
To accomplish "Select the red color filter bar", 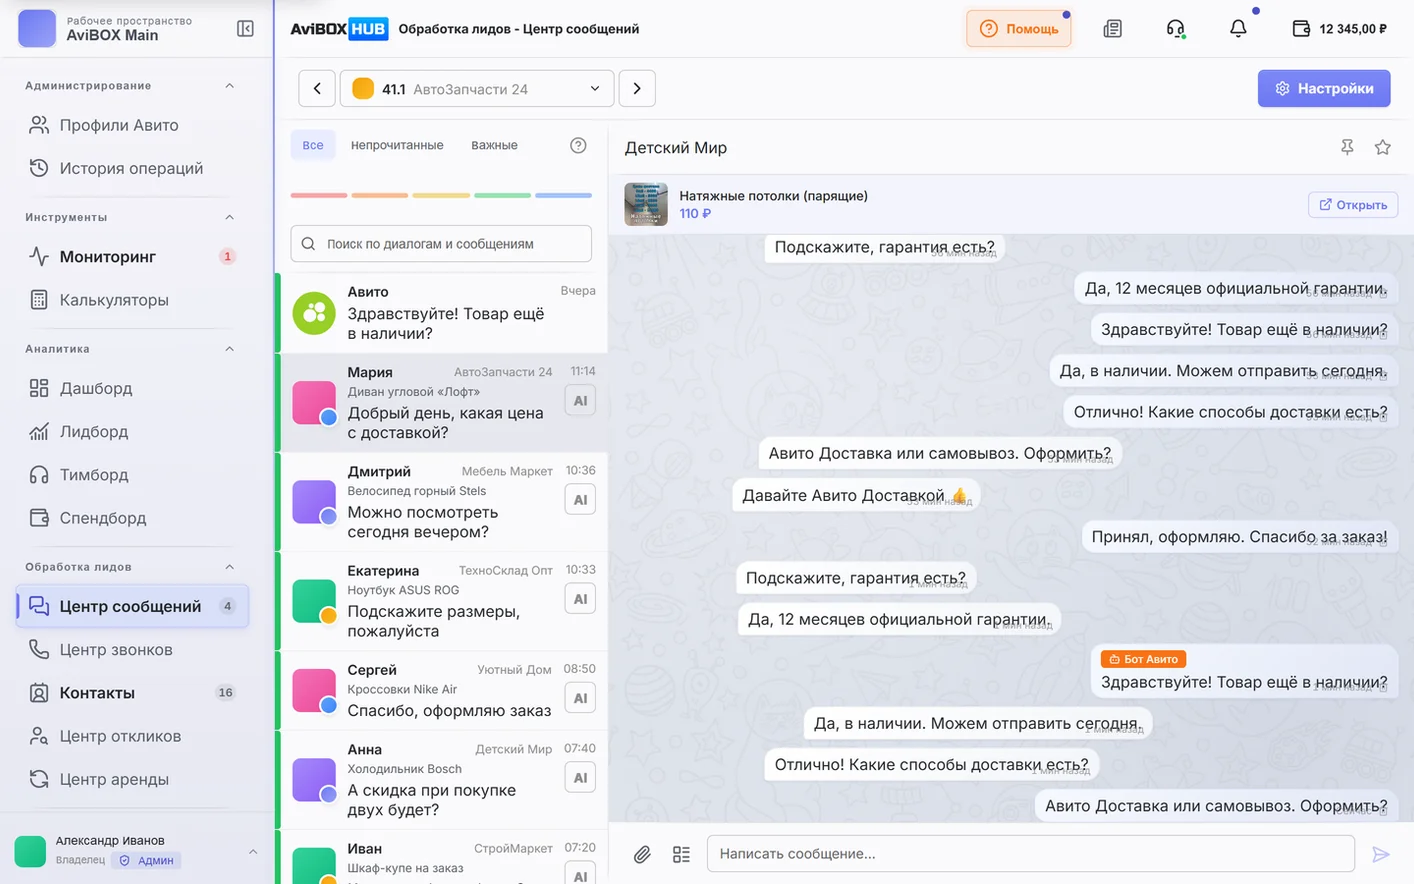I will (319, 195).
